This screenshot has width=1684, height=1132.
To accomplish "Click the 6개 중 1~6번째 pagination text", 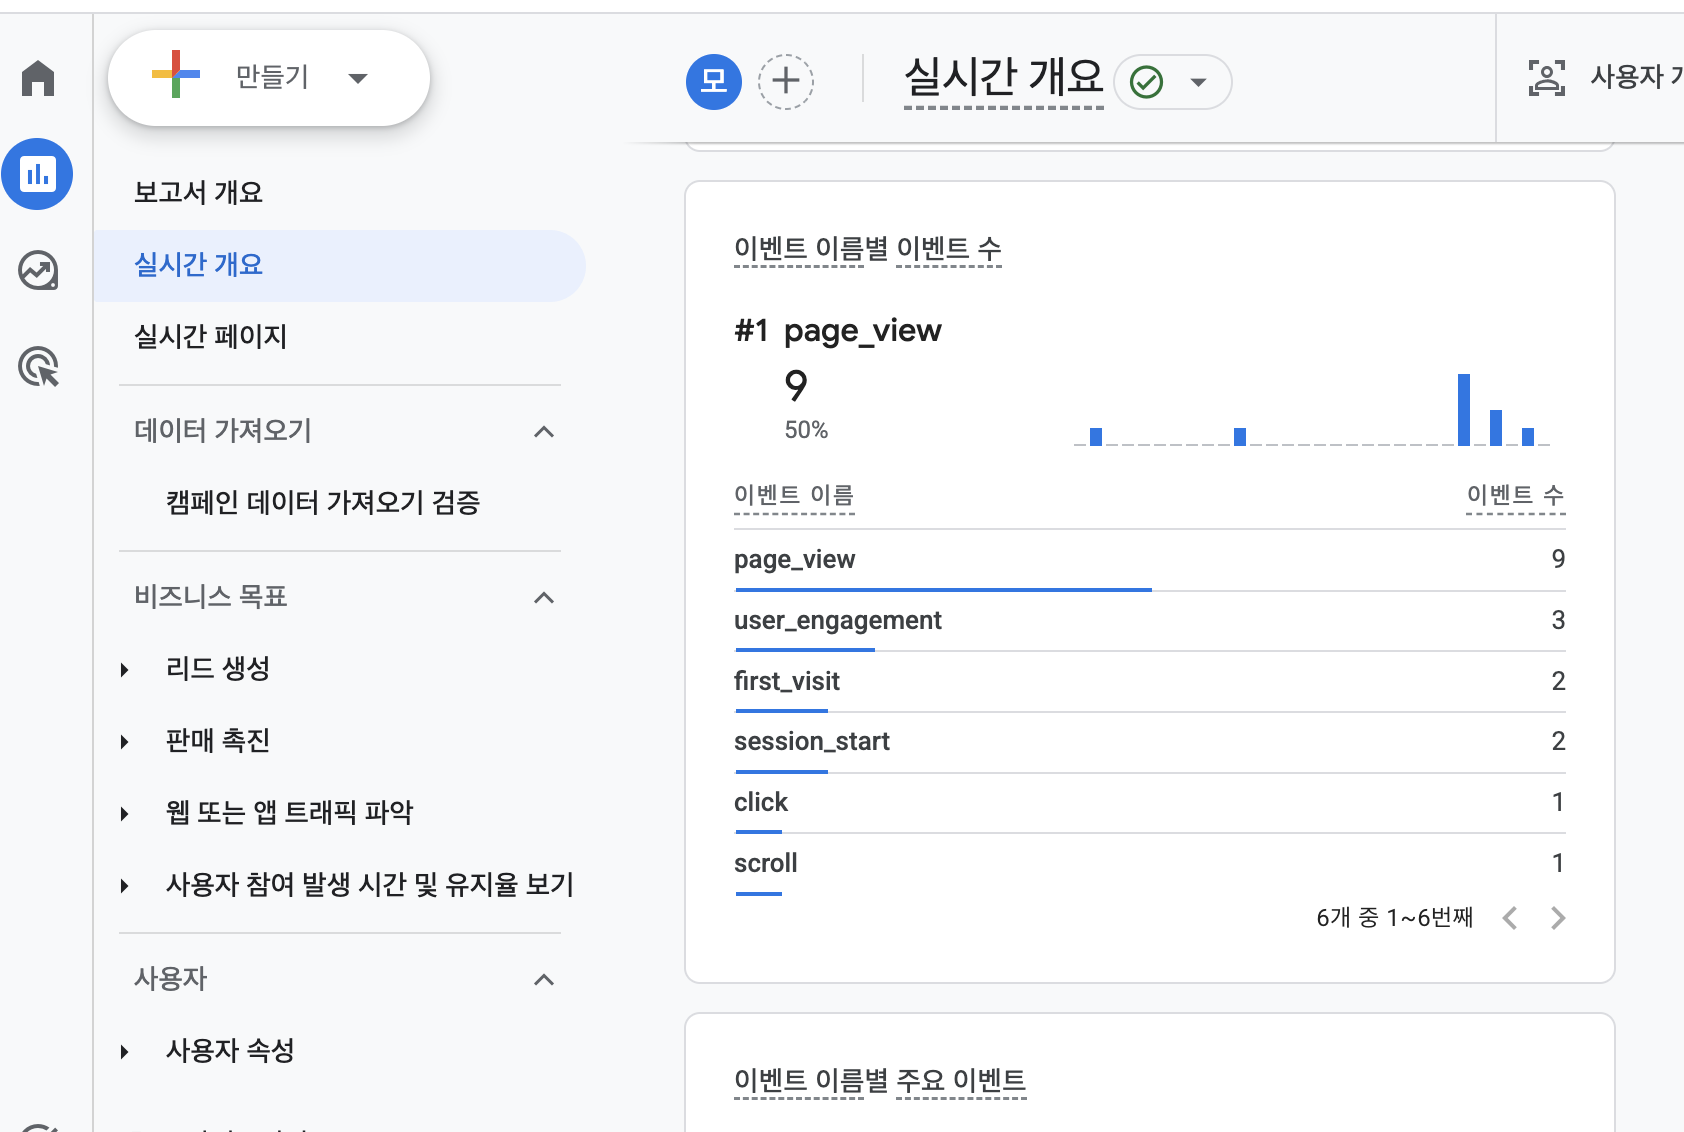I will point(1394,917).
